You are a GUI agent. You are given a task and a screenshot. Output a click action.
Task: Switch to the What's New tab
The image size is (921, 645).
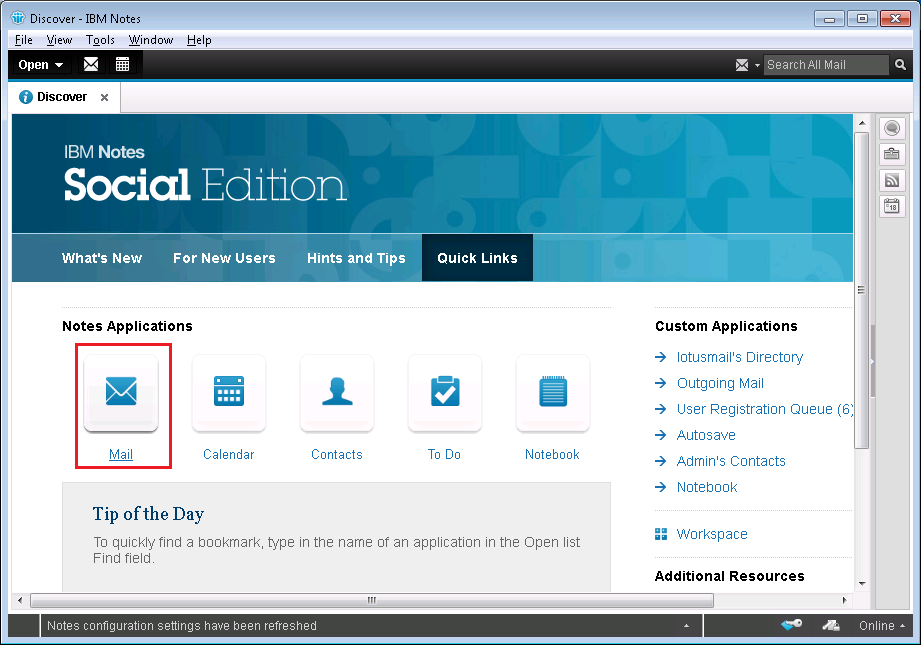point(102,258)
